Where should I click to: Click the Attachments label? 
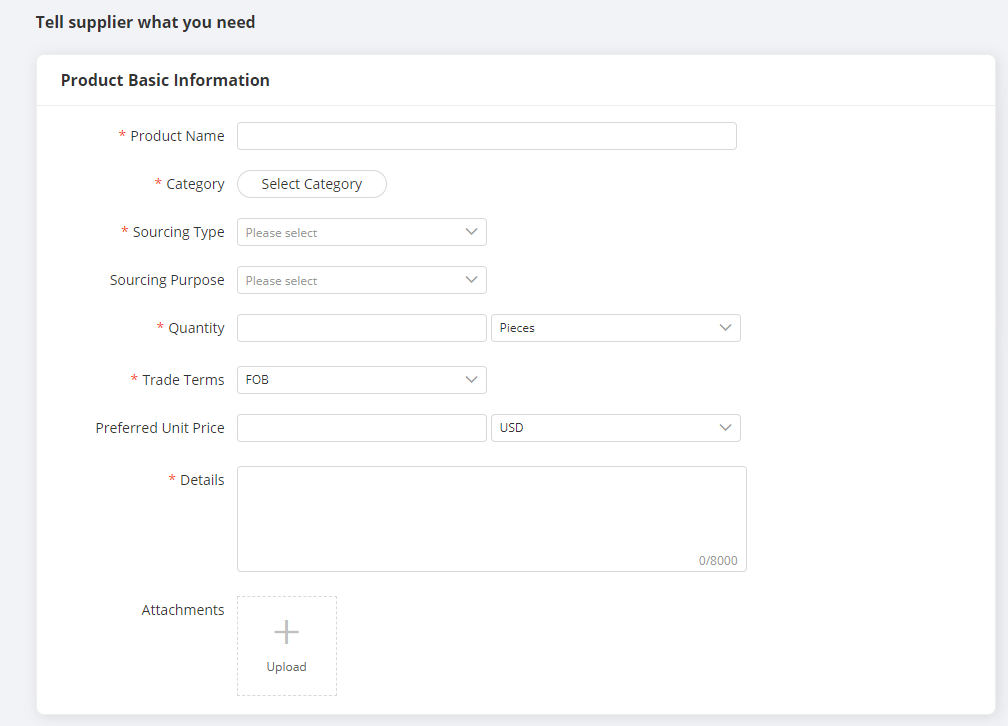click(x=183, y=610)
